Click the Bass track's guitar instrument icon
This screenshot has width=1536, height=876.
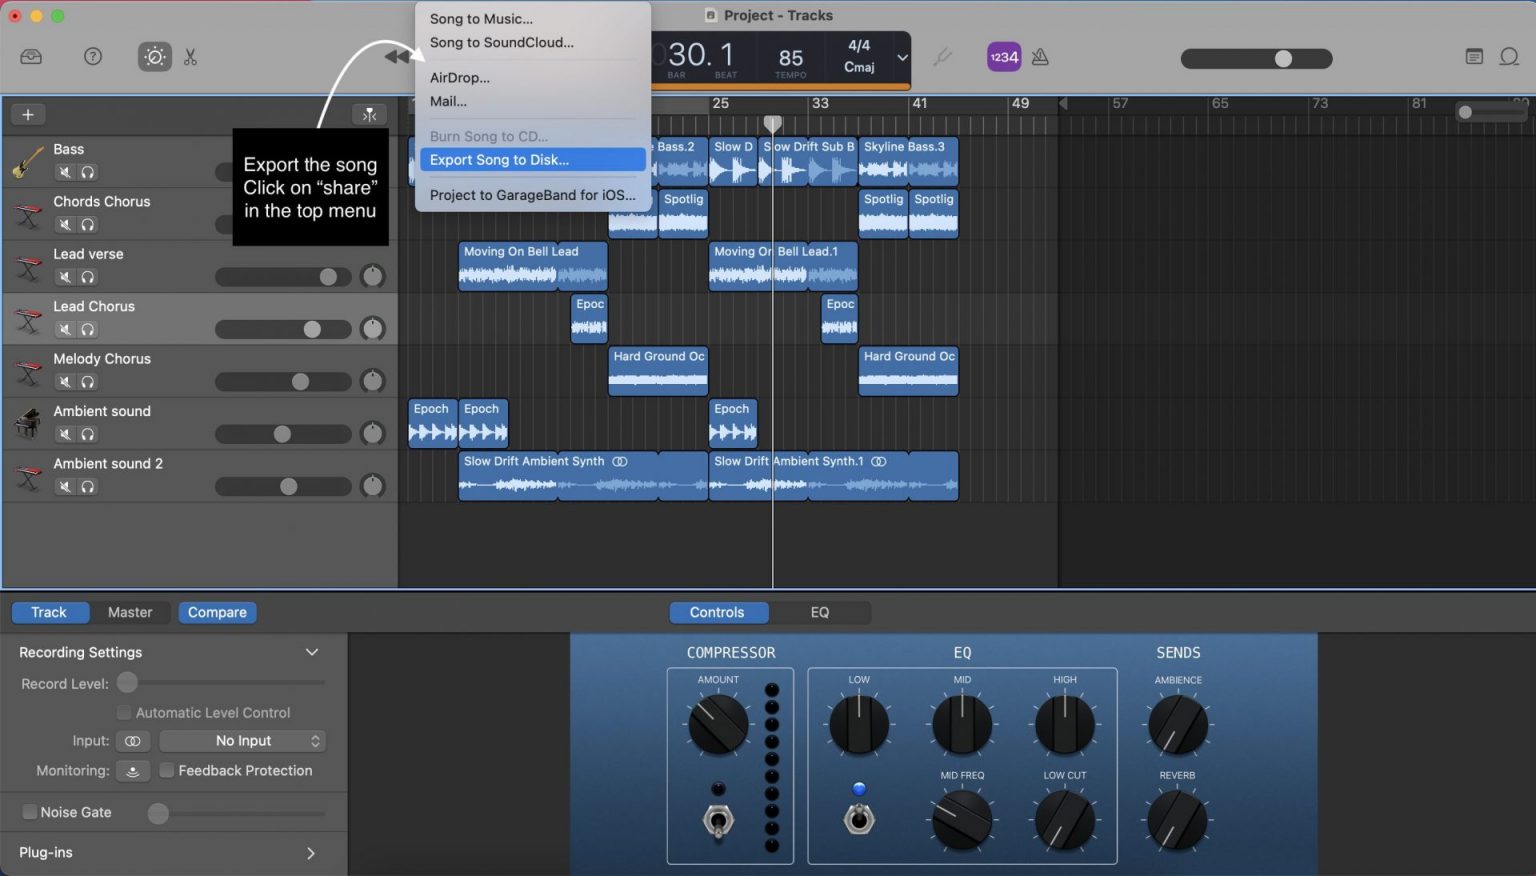pos(26,160)
